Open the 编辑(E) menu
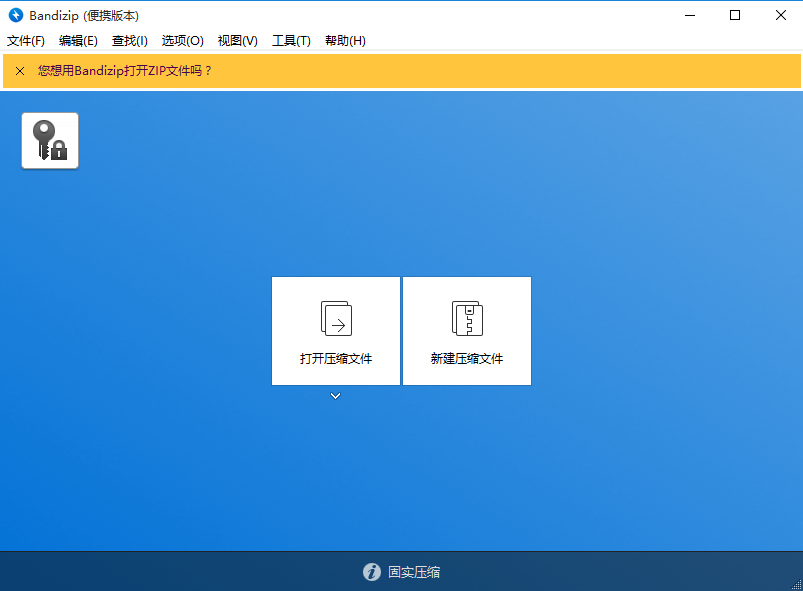The image size is (803, 591). coord(78,41)
